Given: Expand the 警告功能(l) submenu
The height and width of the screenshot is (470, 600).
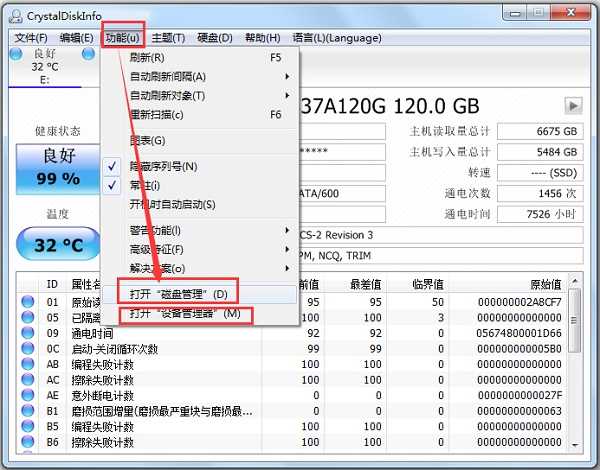Looking at the screenshot, I should 200,230.
